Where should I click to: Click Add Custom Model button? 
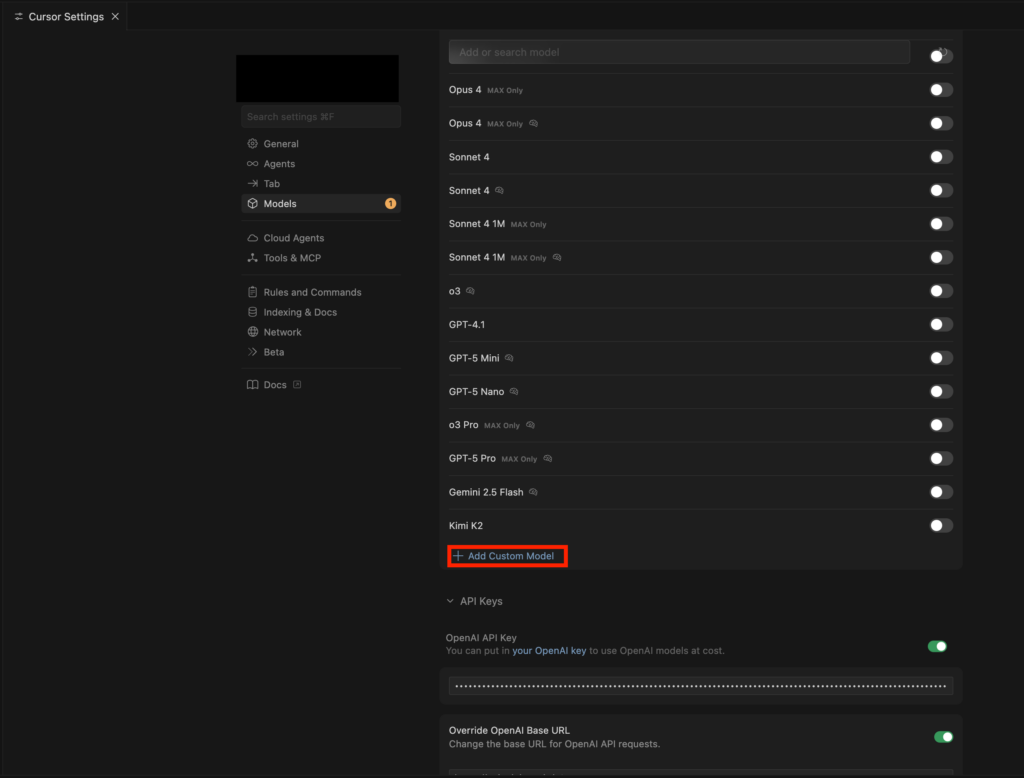(508, 556)
